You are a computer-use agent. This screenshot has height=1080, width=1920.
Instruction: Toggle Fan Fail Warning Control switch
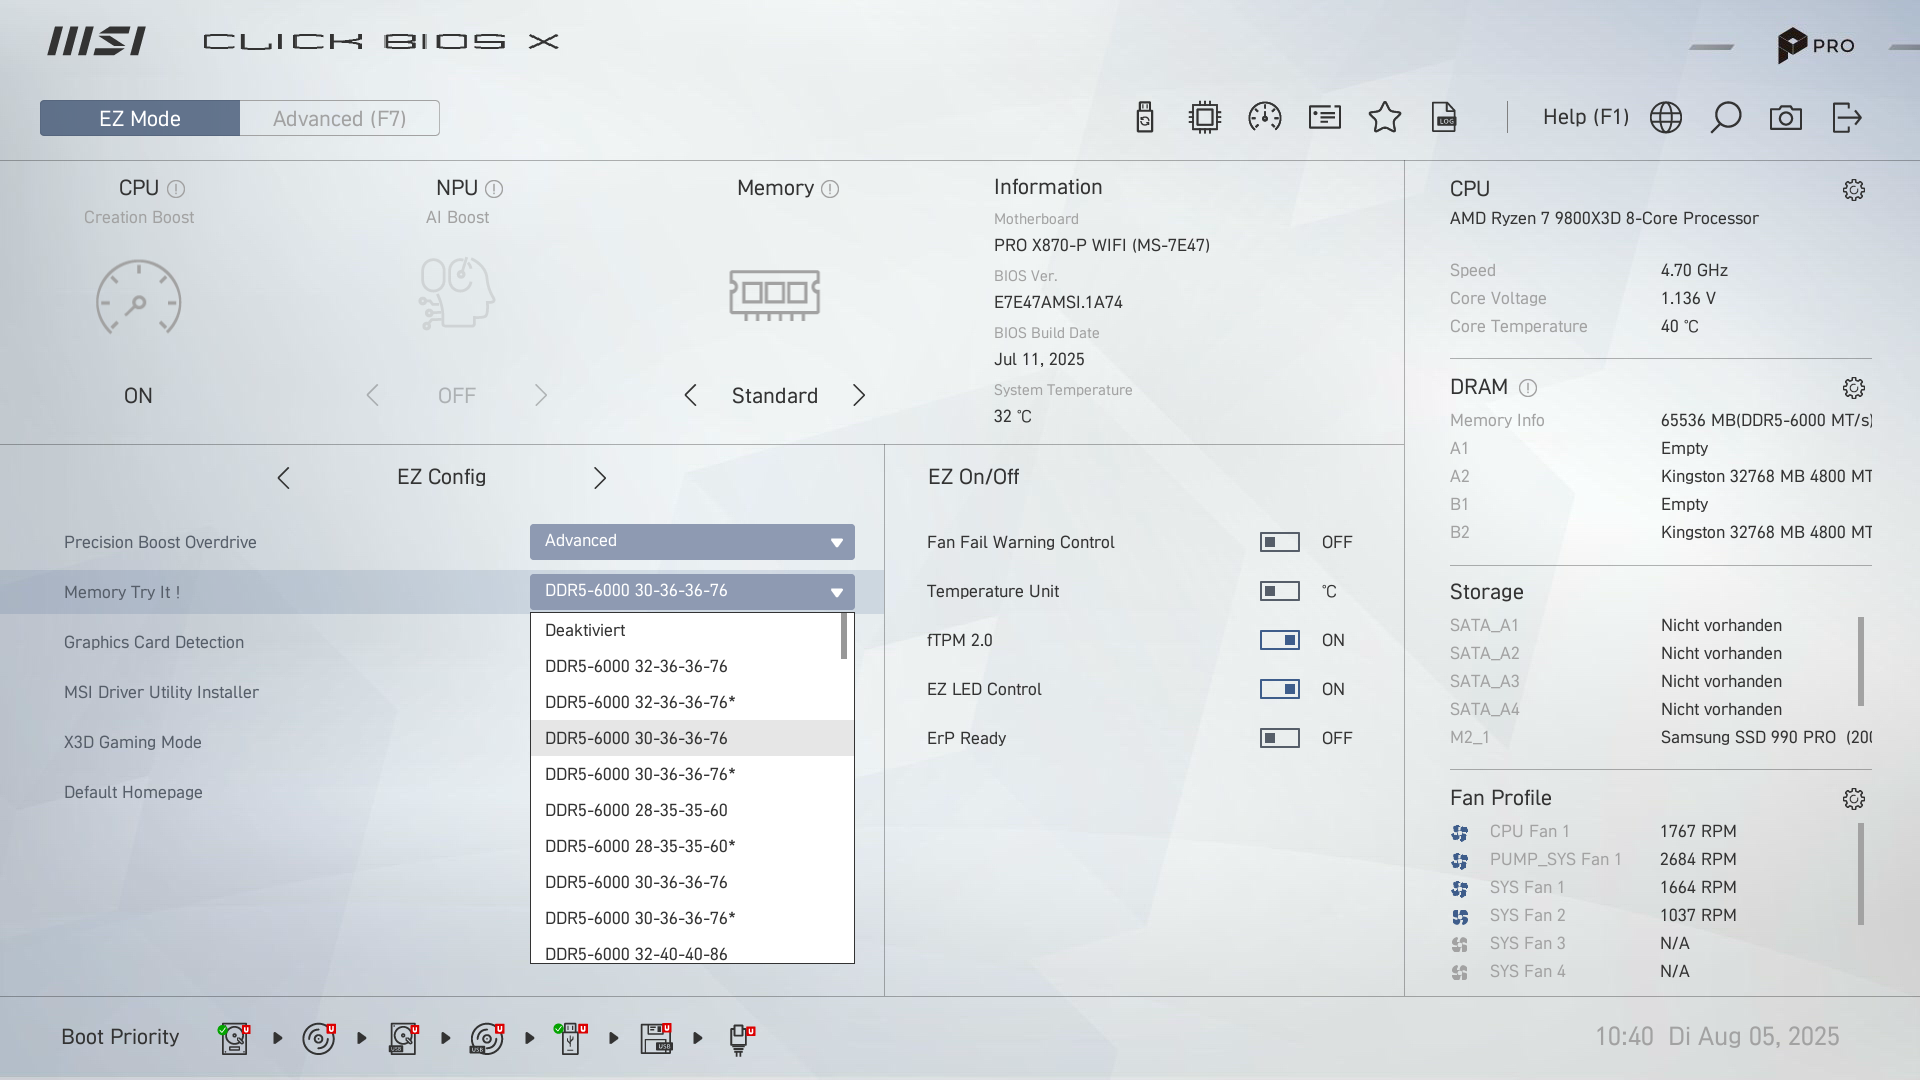(x=1279, y=542)
